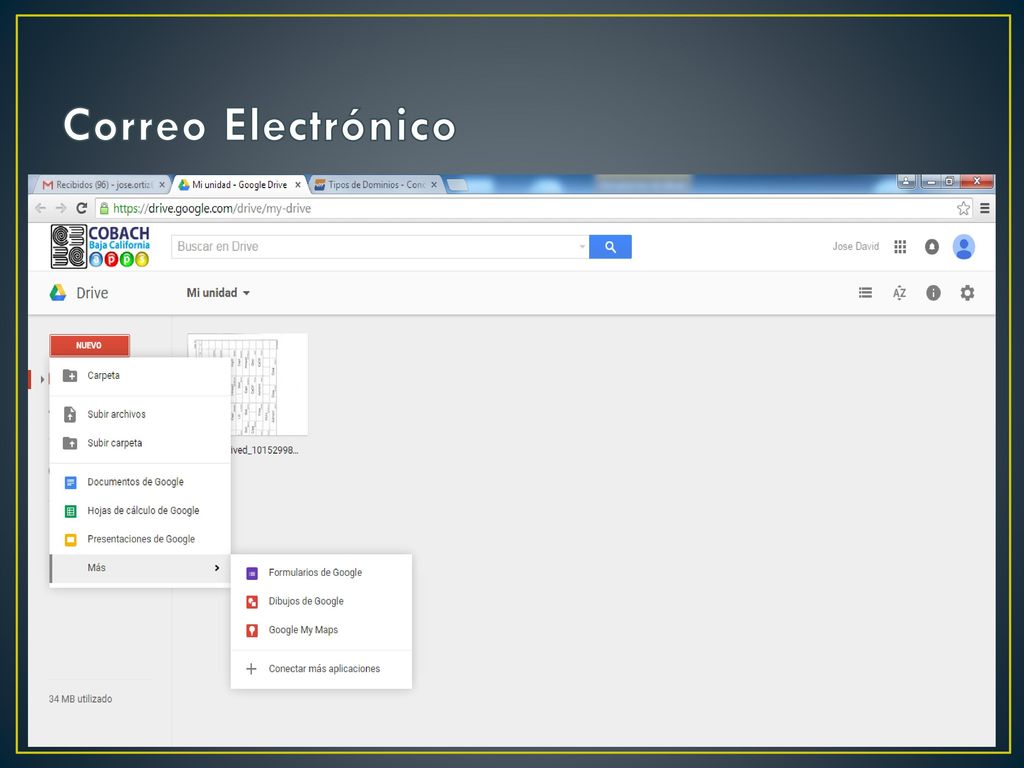Switch to the Mi unidad Google Drive tab
This screenshot has width=1024, height=768.
click(x=239, y=185)
